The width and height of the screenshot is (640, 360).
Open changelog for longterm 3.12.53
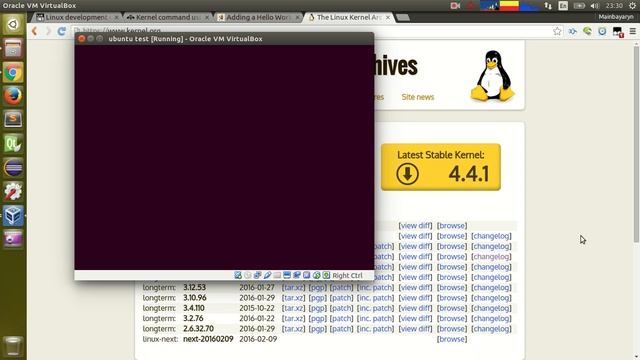click(x=491, y=287)
